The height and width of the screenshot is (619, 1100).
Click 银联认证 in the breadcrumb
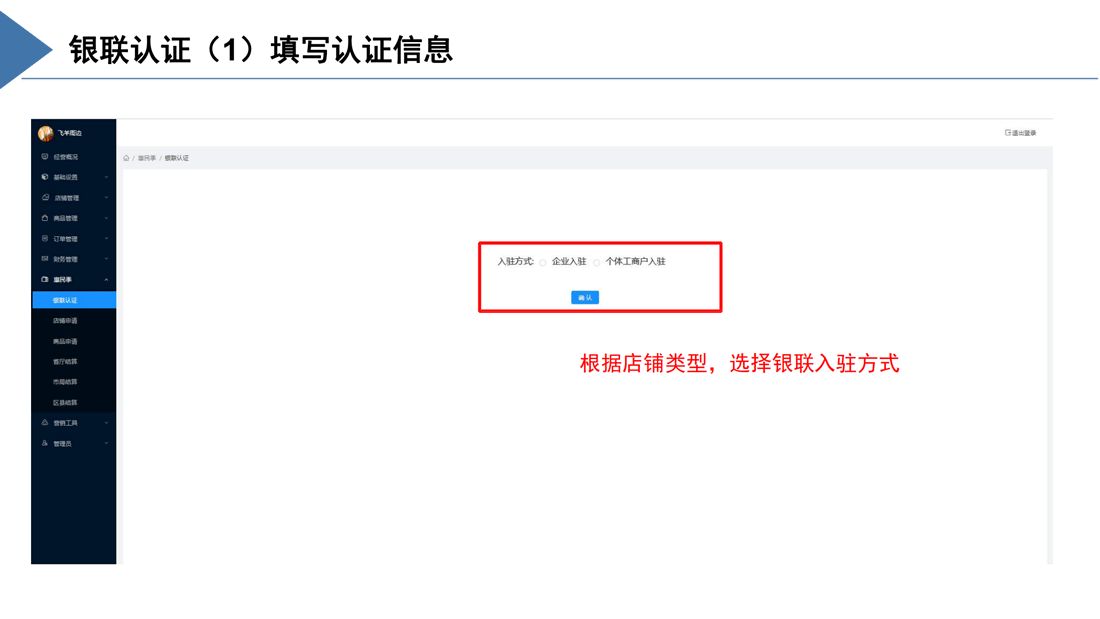click(177, 158)
